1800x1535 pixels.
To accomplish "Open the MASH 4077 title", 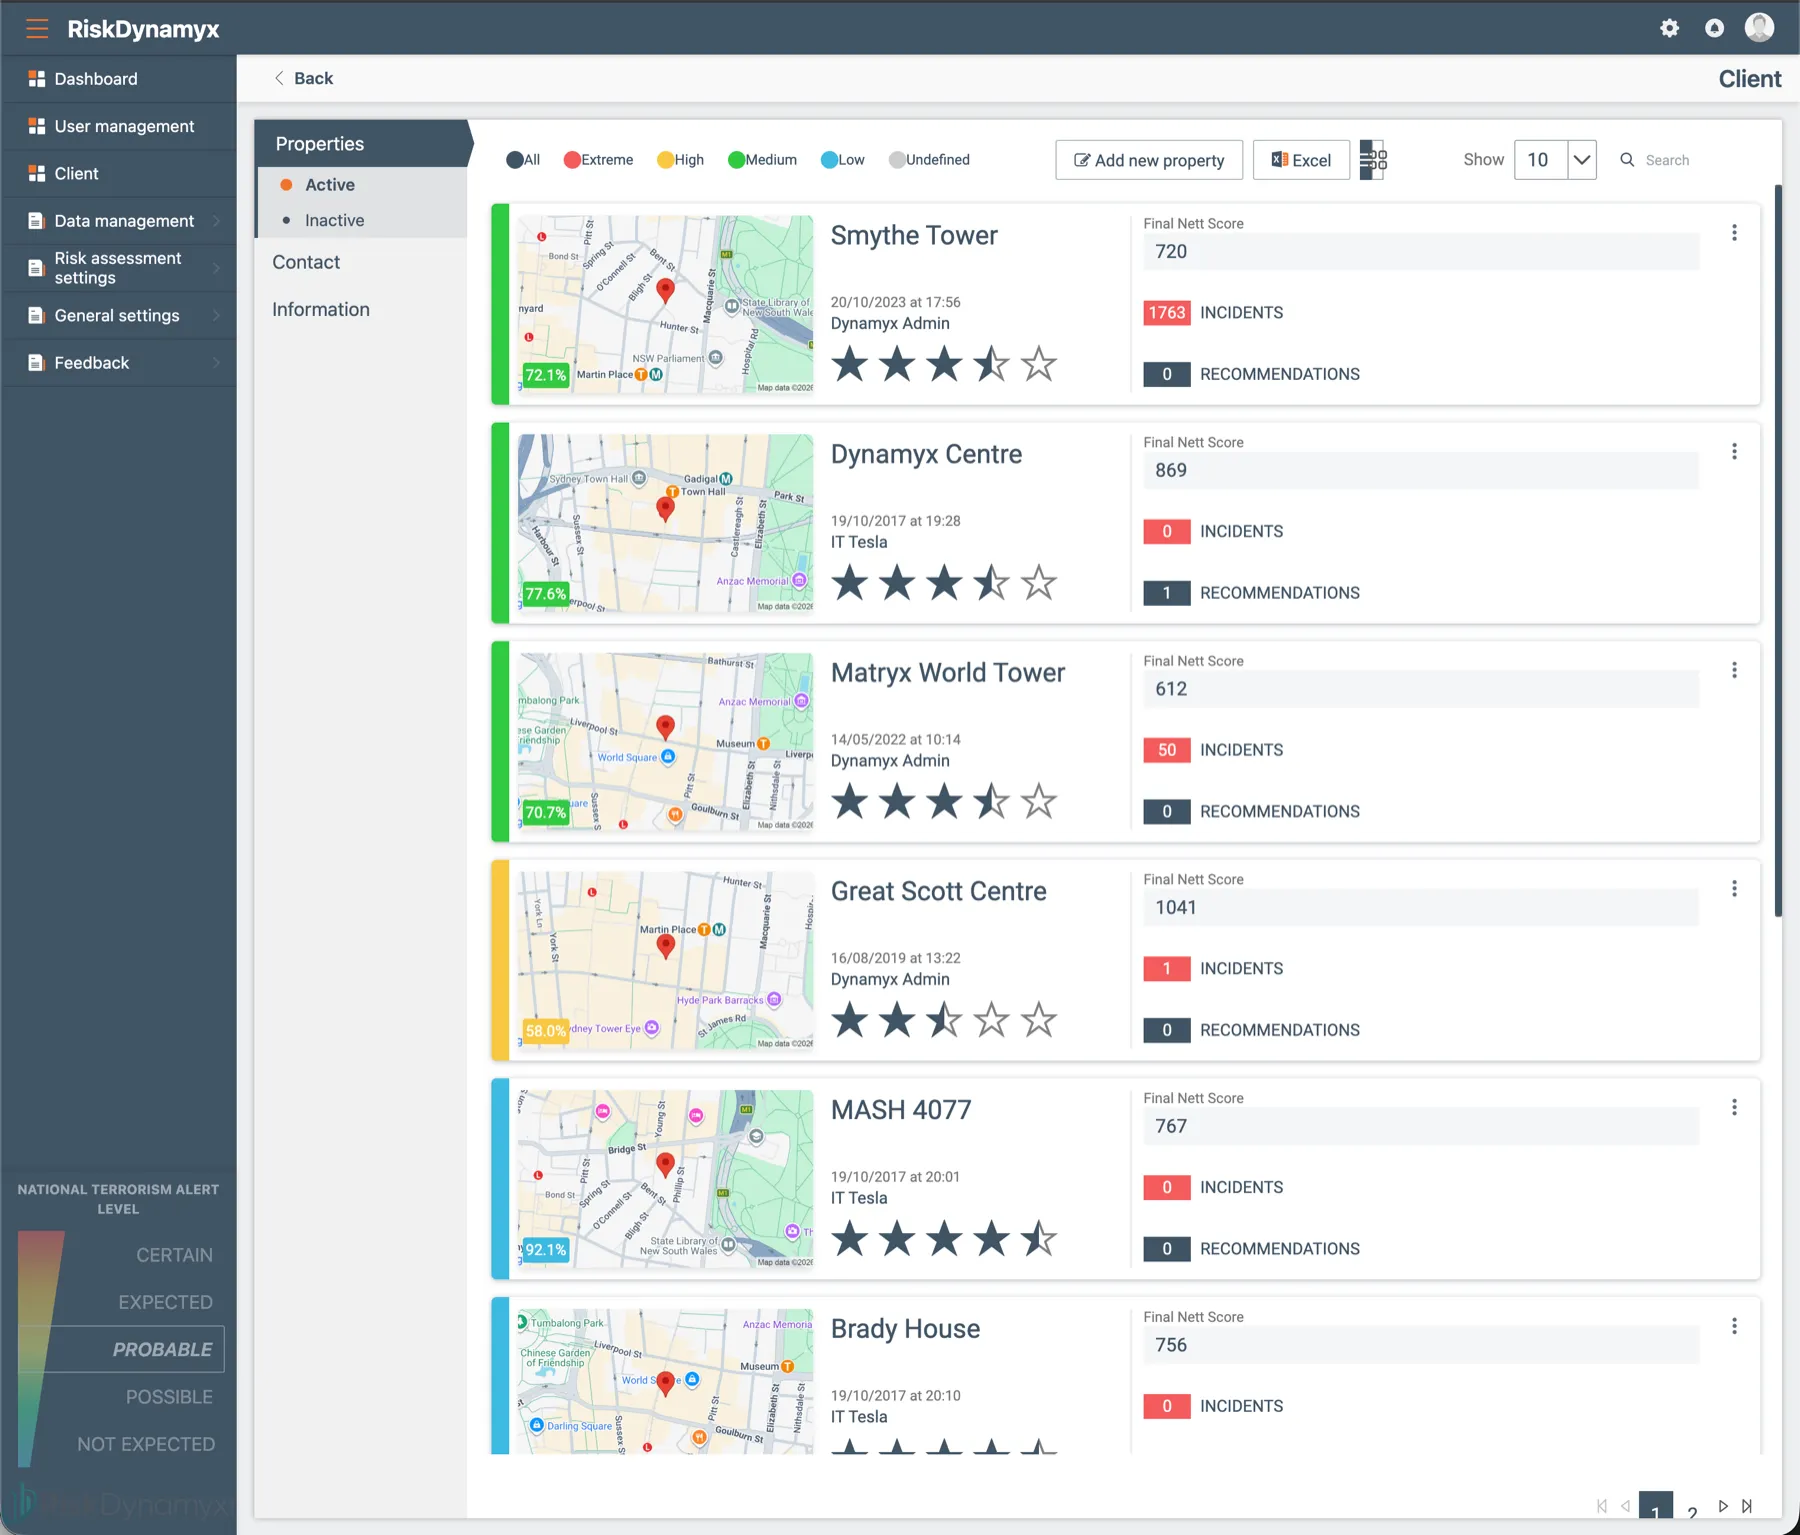I will tap(901, 1110).
